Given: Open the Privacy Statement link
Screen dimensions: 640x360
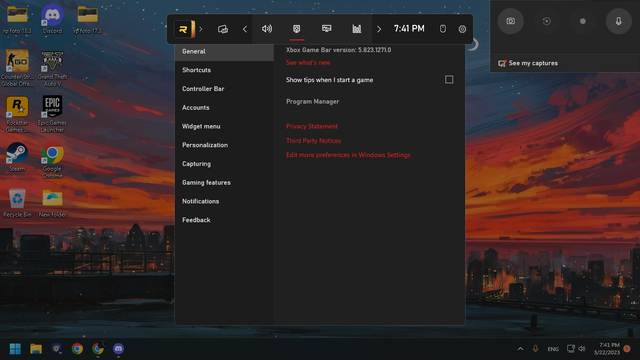Looking at the screenshot, I should (x=312, y=127).
